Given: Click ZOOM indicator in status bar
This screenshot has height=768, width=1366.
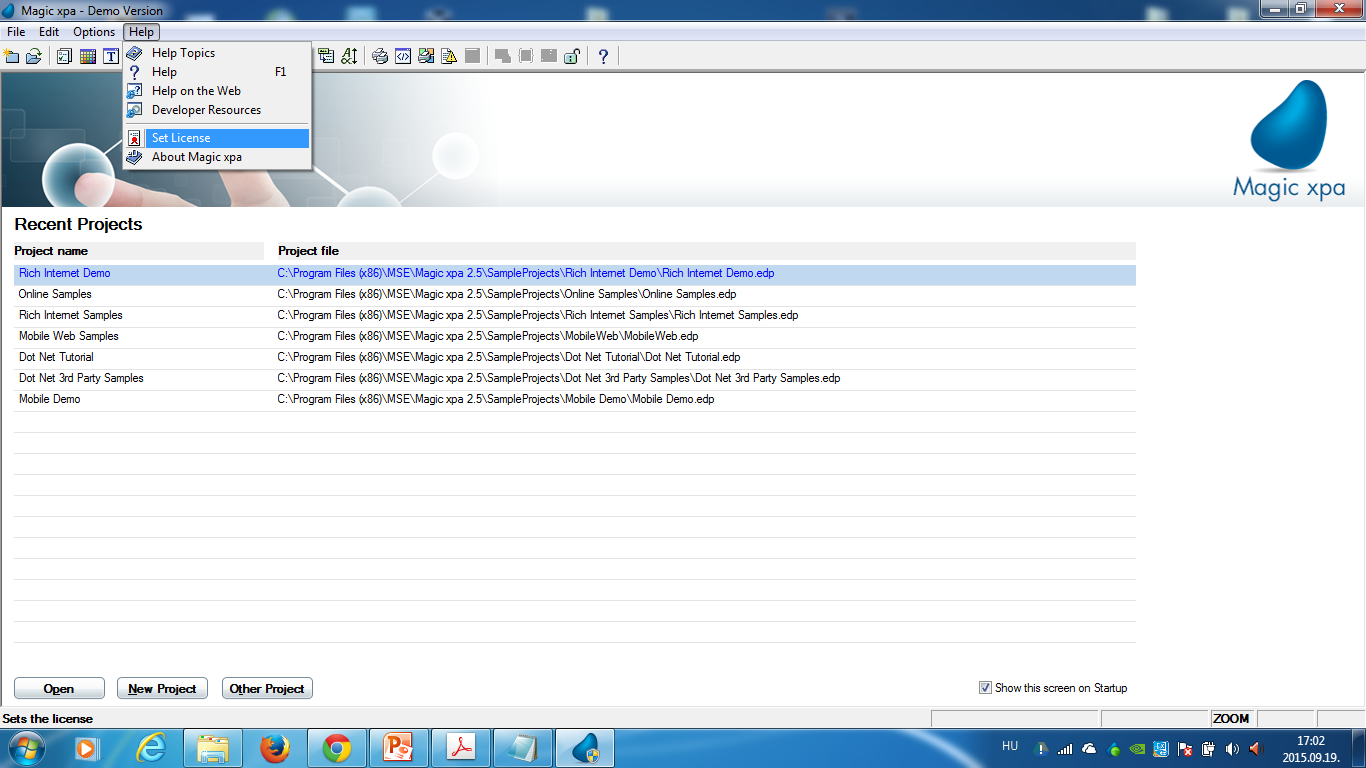Looking at the screenshot, I should (1231, 719).
